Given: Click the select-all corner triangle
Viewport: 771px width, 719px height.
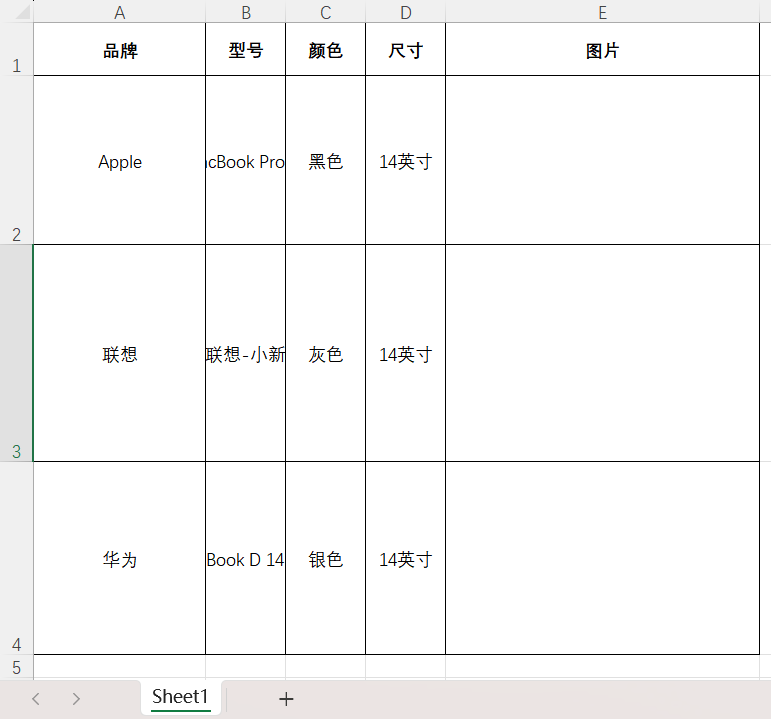Looking at the screenshot, I should [x=23, y=12].
